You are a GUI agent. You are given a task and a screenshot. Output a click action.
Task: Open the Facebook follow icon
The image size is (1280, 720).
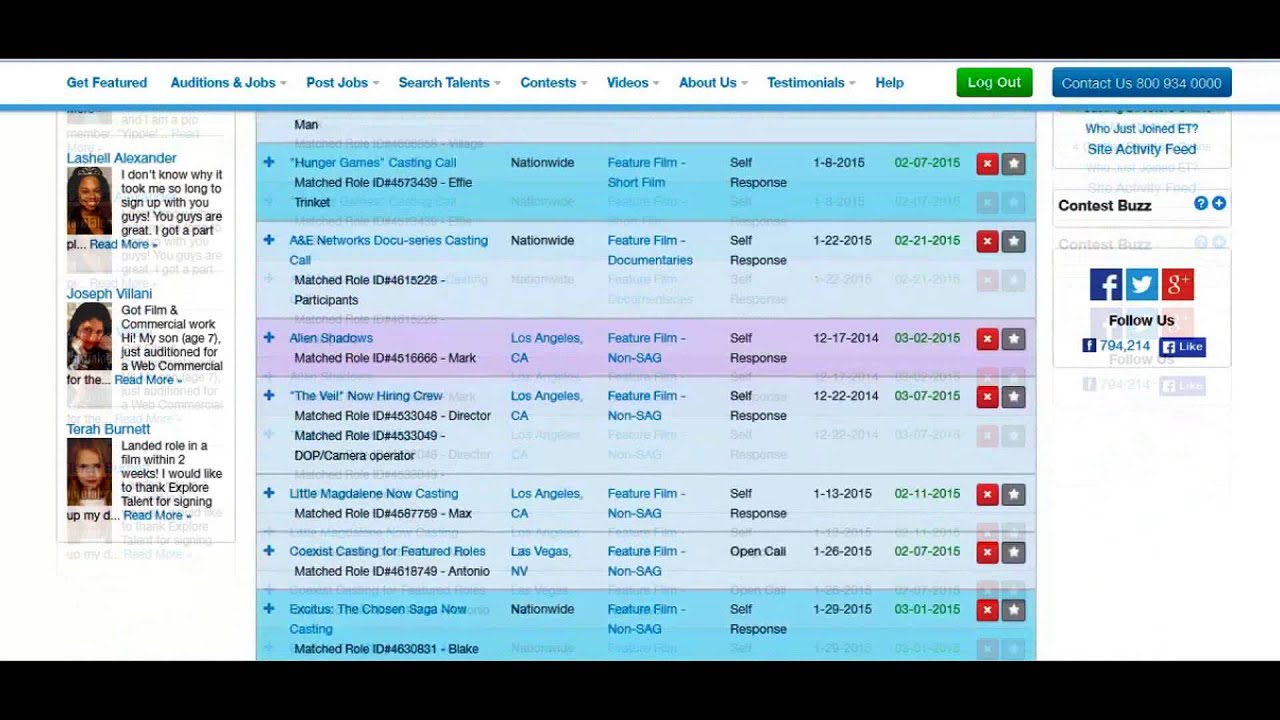click(1106, 285)
